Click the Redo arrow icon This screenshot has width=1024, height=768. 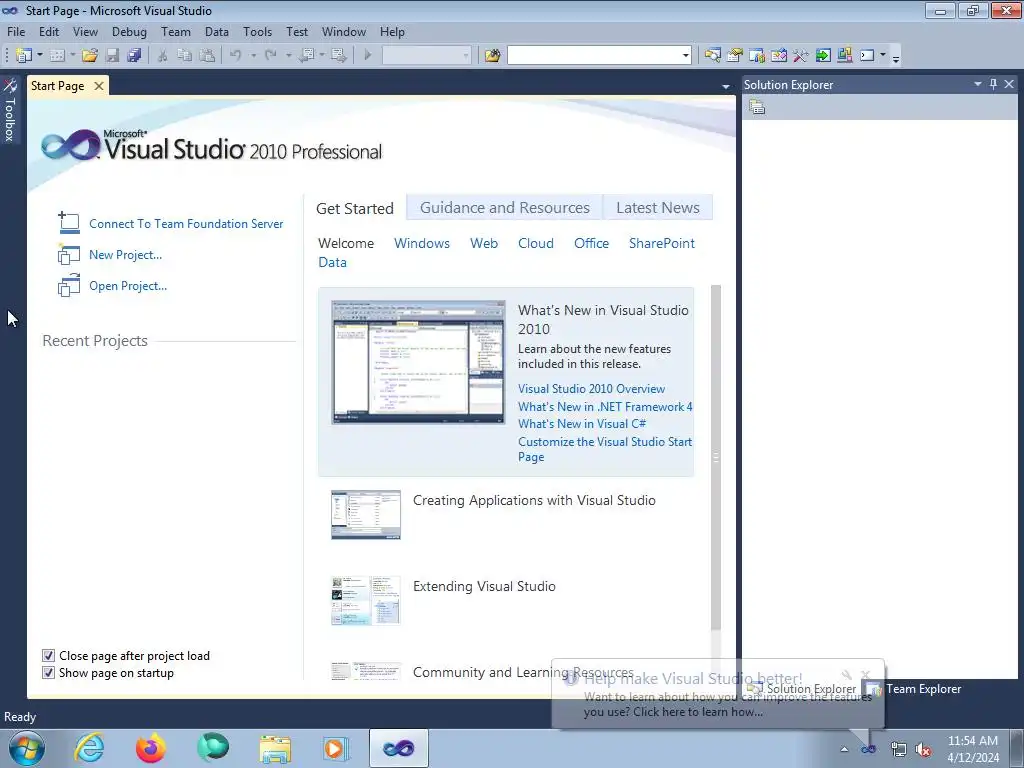pos(271,56)
